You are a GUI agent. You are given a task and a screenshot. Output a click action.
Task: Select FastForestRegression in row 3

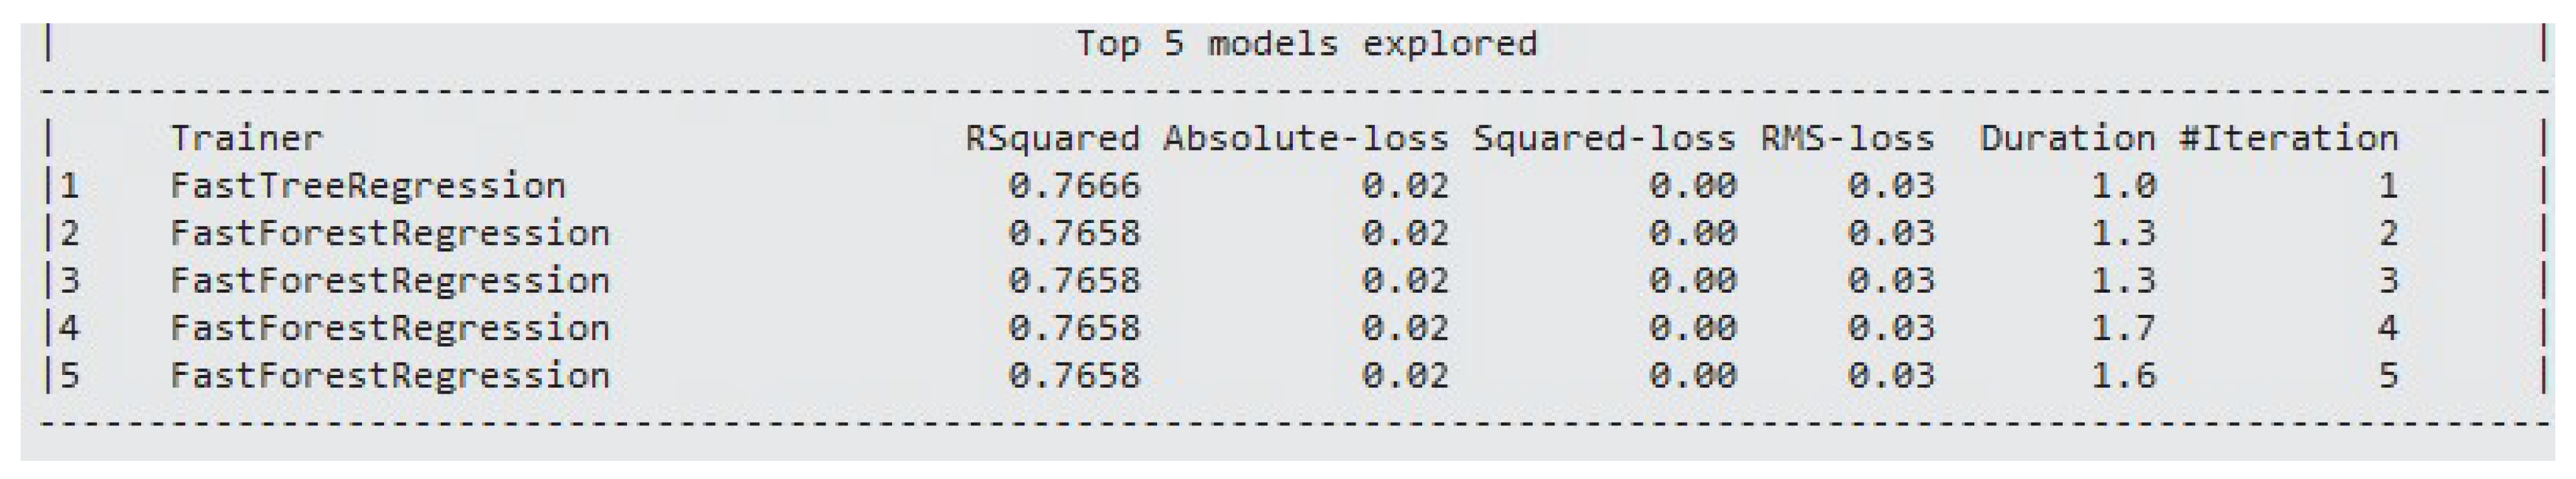pyautogui.click(x=390, y=280)
